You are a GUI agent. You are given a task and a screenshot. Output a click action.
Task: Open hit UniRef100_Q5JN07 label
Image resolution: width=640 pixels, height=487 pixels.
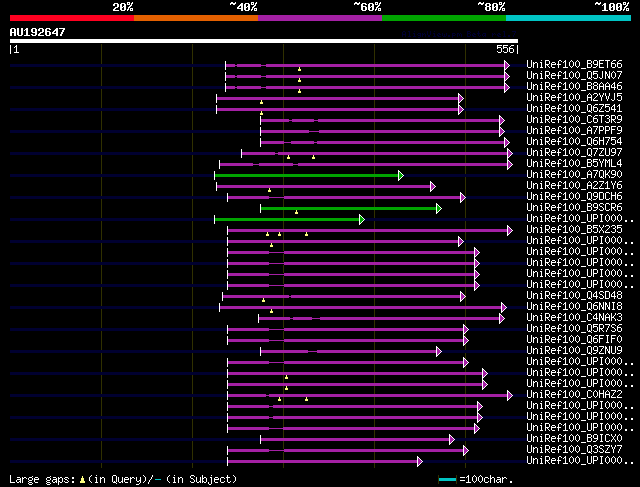[x=574, y=76]
